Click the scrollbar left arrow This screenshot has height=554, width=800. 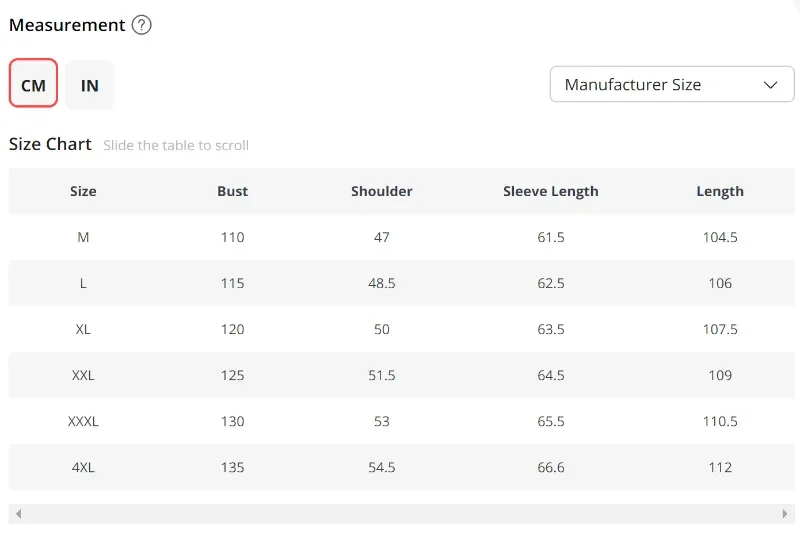[x=18, y=514]
